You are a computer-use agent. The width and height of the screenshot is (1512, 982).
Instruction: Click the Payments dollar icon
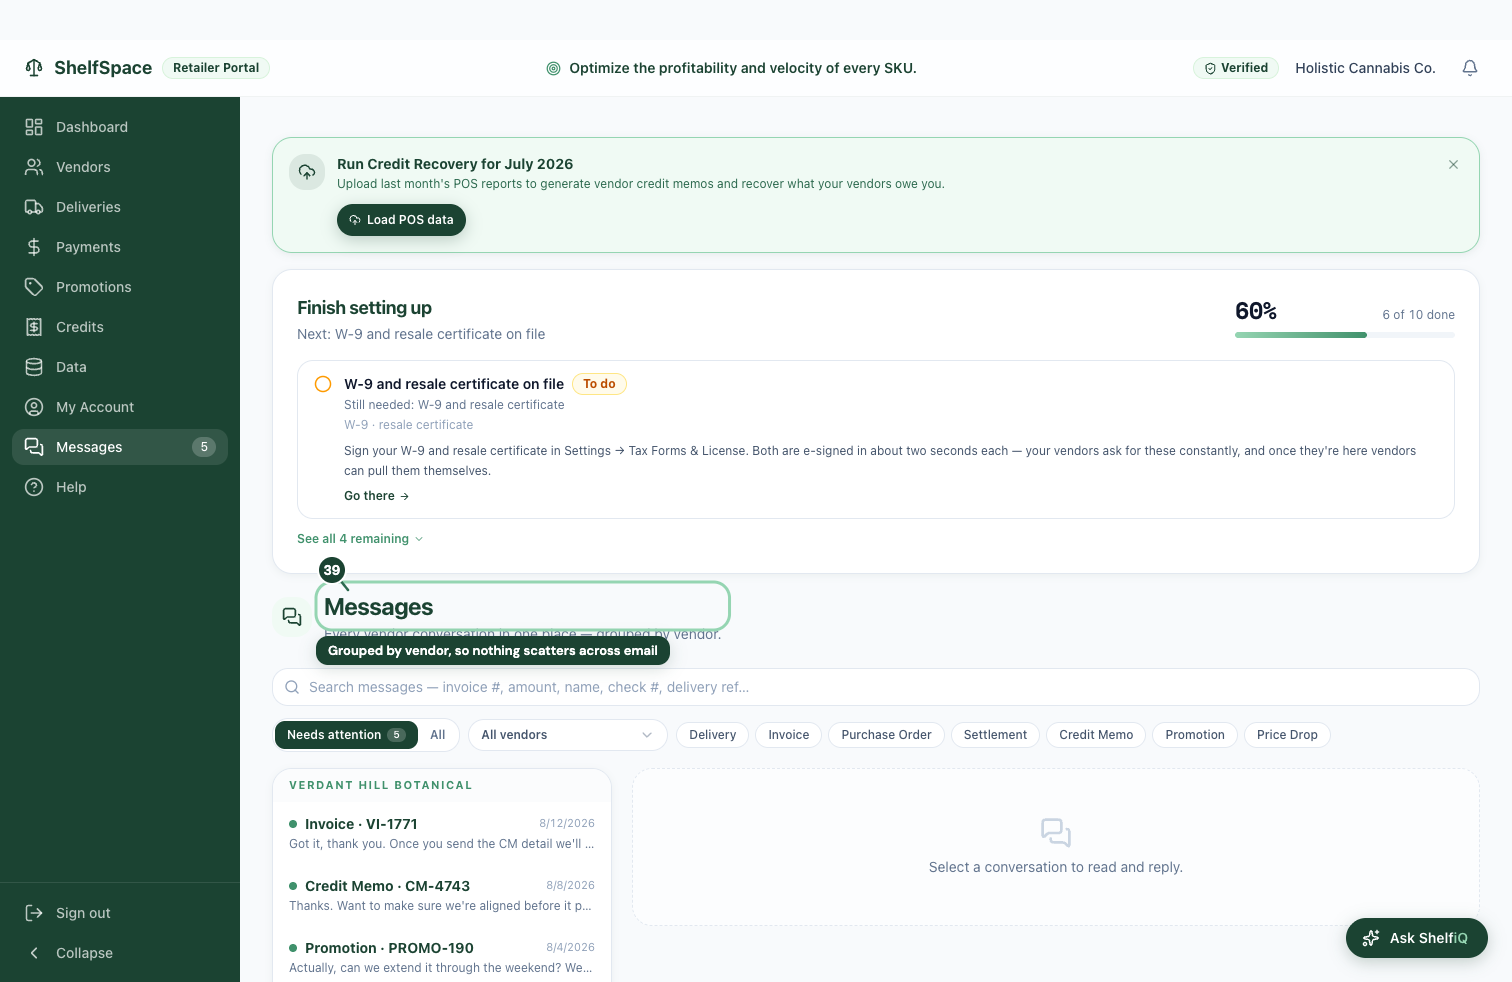pos(34,247)
